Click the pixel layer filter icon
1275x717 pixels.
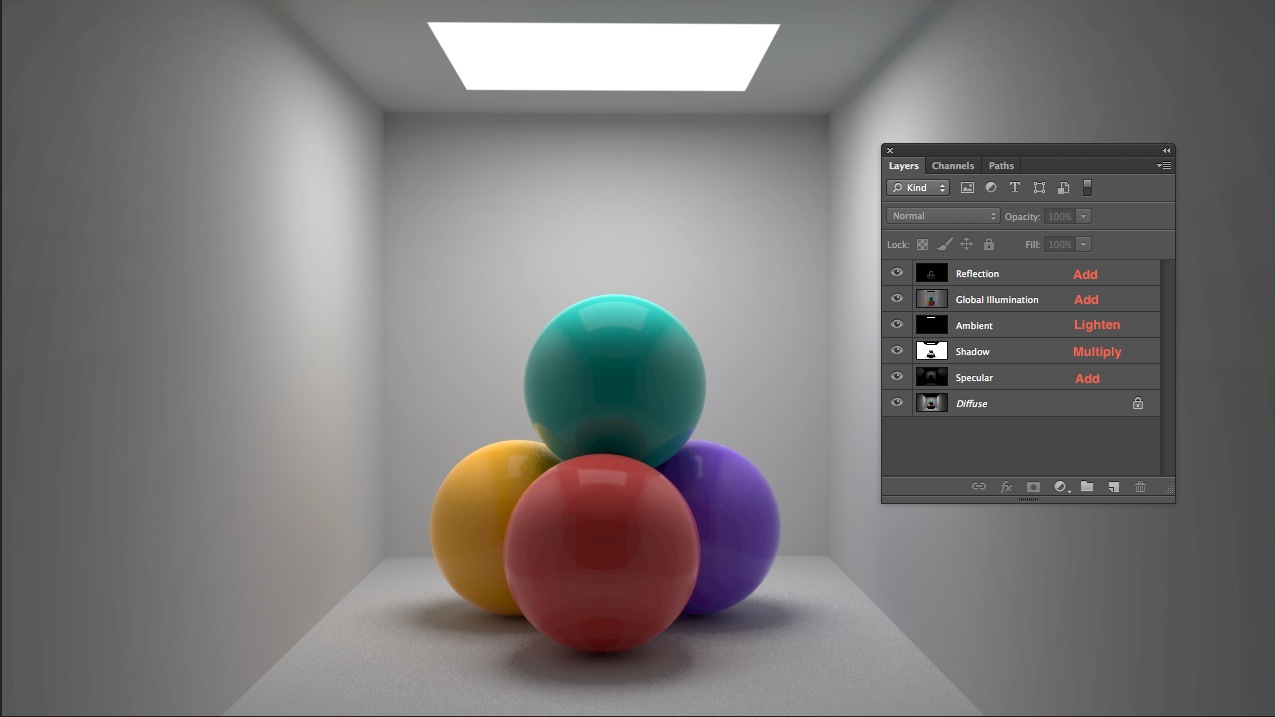(x=967, y=188)
